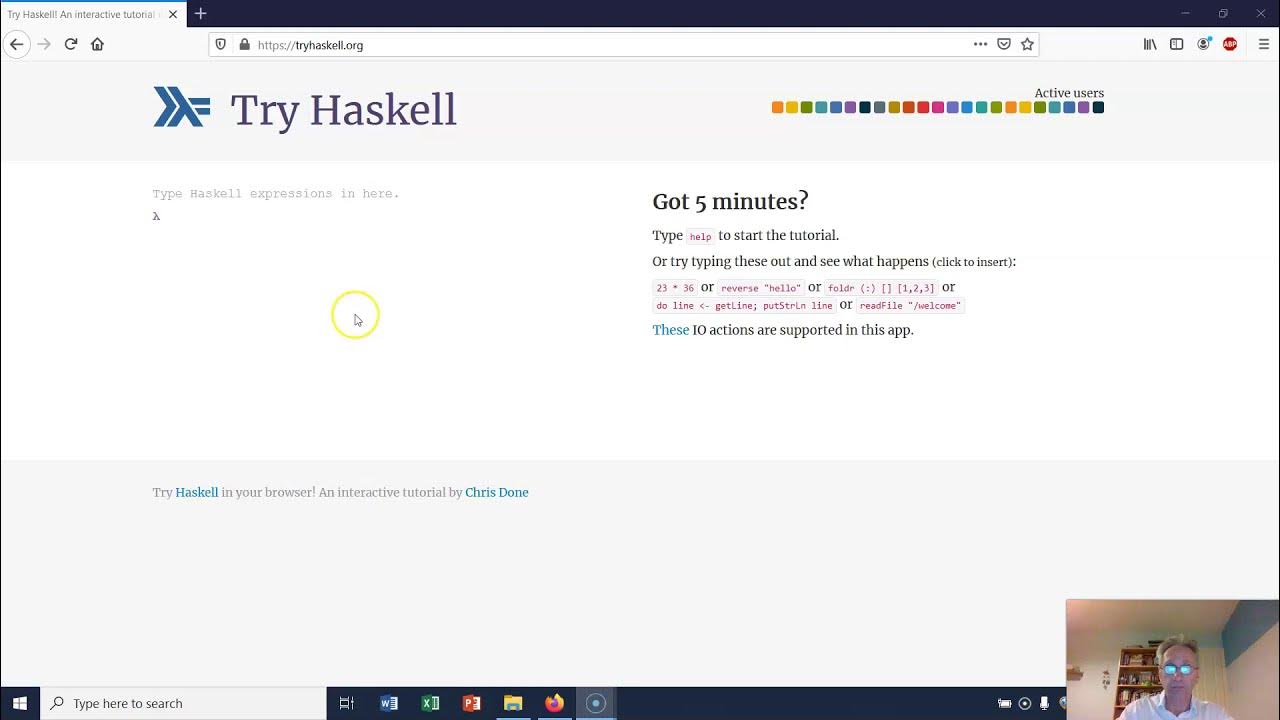Open the Windows Start menu

click(x=20, y=703)
